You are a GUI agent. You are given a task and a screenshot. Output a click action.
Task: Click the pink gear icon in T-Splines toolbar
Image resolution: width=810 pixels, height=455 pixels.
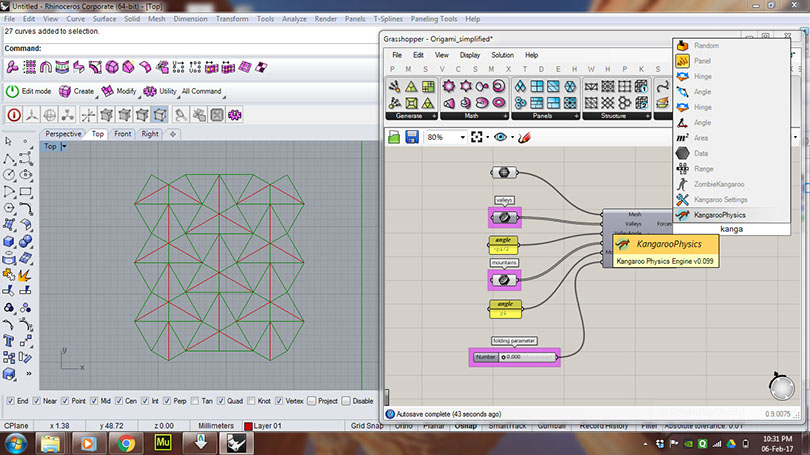coord(235,115)
